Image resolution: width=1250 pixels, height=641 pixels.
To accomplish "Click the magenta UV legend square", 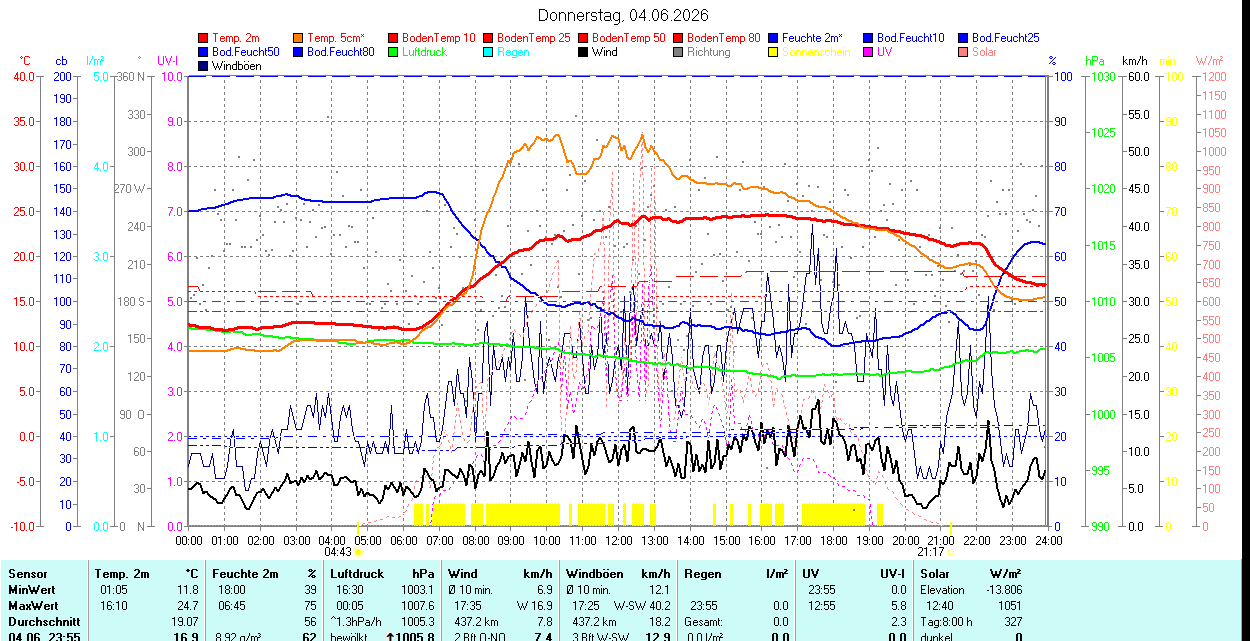I will coord(868,52).
